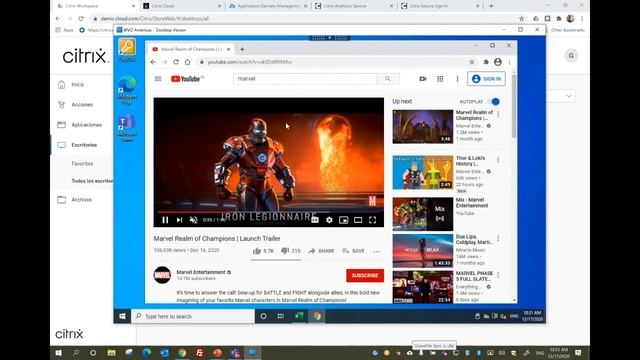Viewport: 640px width, 360px height.
Task: Click inner Chrome page scrollbar
Action: [x=514, y=106]
